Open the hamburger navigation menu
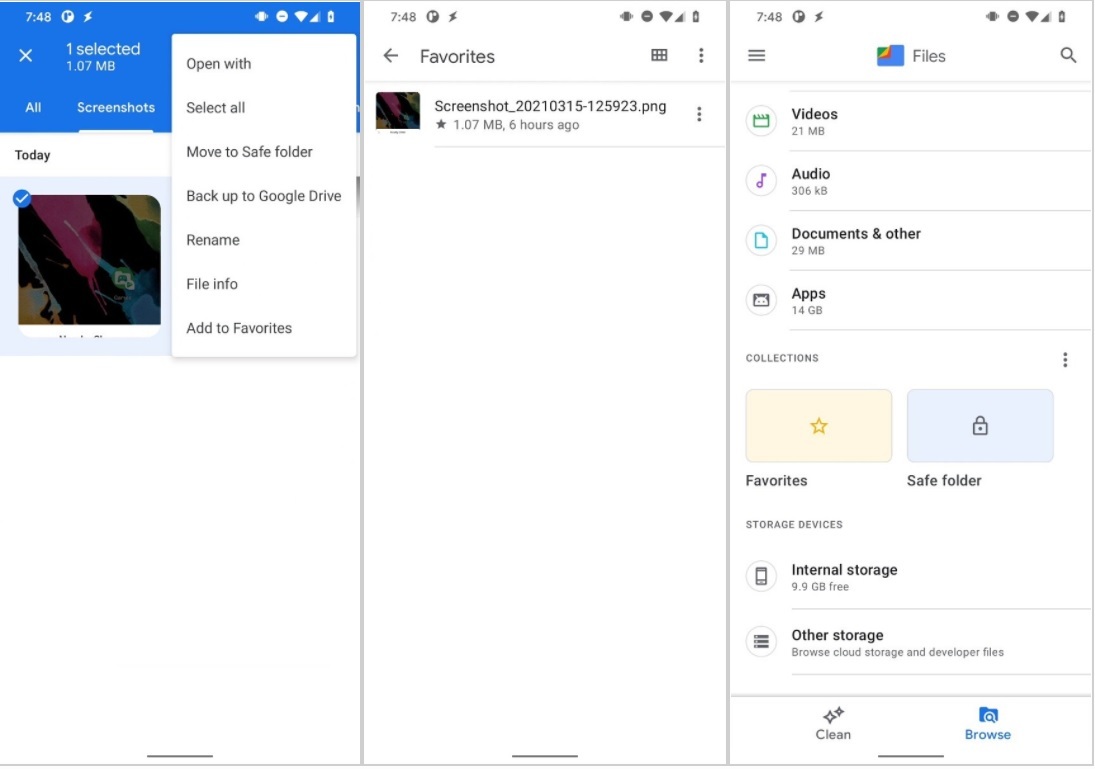 click(x=757, y=56)
